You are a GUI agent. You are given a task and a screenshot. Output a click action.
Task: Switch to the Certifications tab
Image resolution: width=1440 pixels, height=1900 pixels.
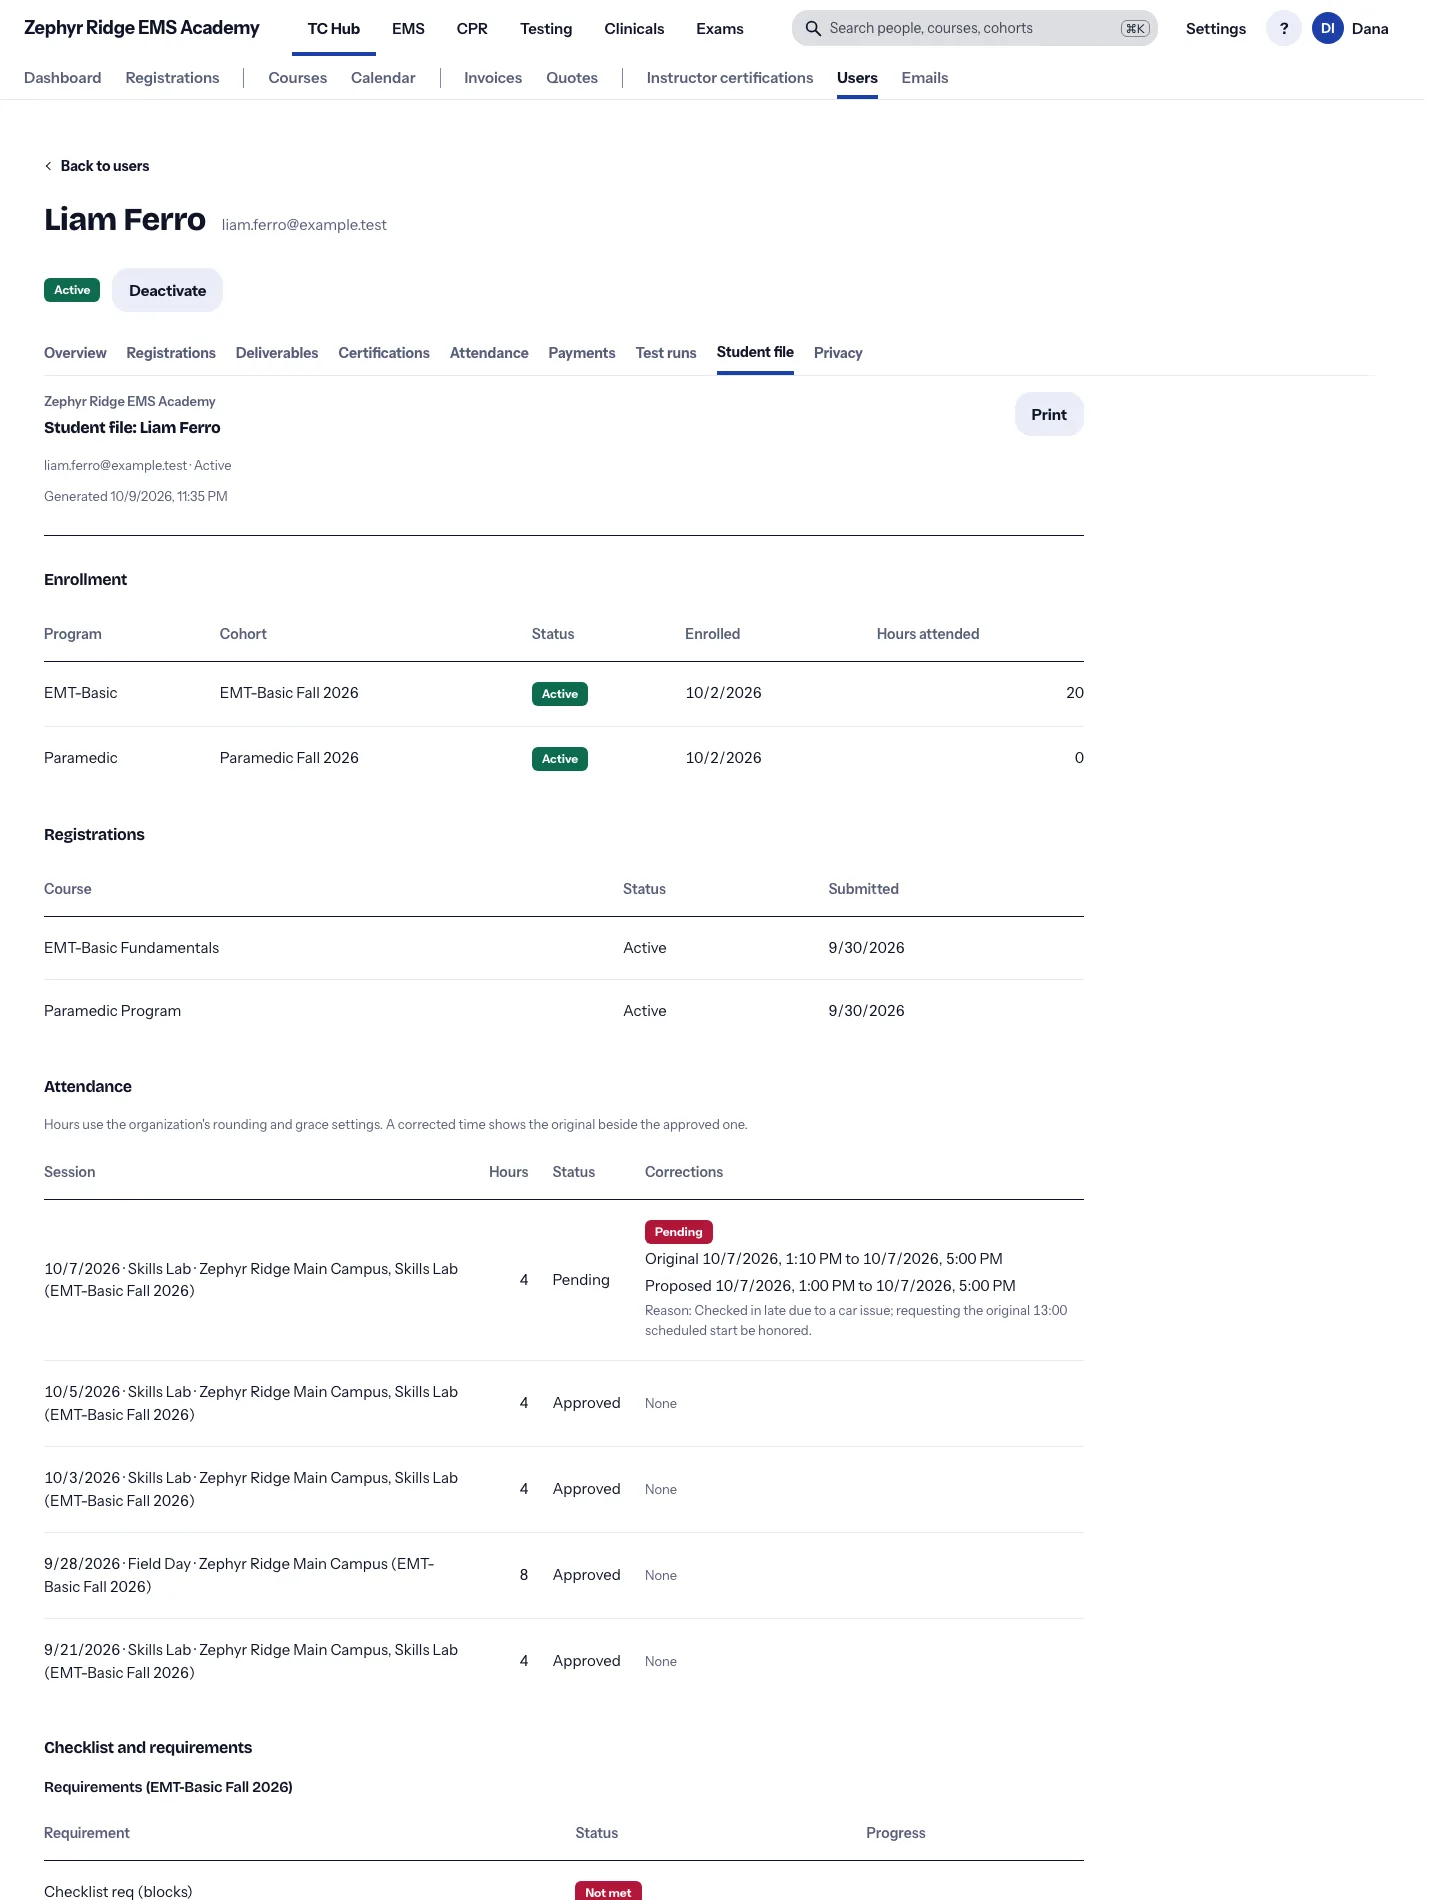click(384, 353)
